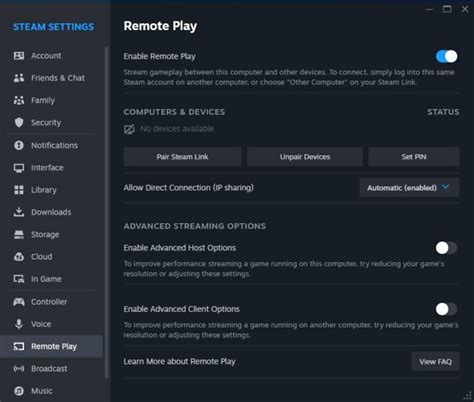Turn on Enable Advanced Host Options
The width and height of the screenshot is (474, 402).
point(446,248)
